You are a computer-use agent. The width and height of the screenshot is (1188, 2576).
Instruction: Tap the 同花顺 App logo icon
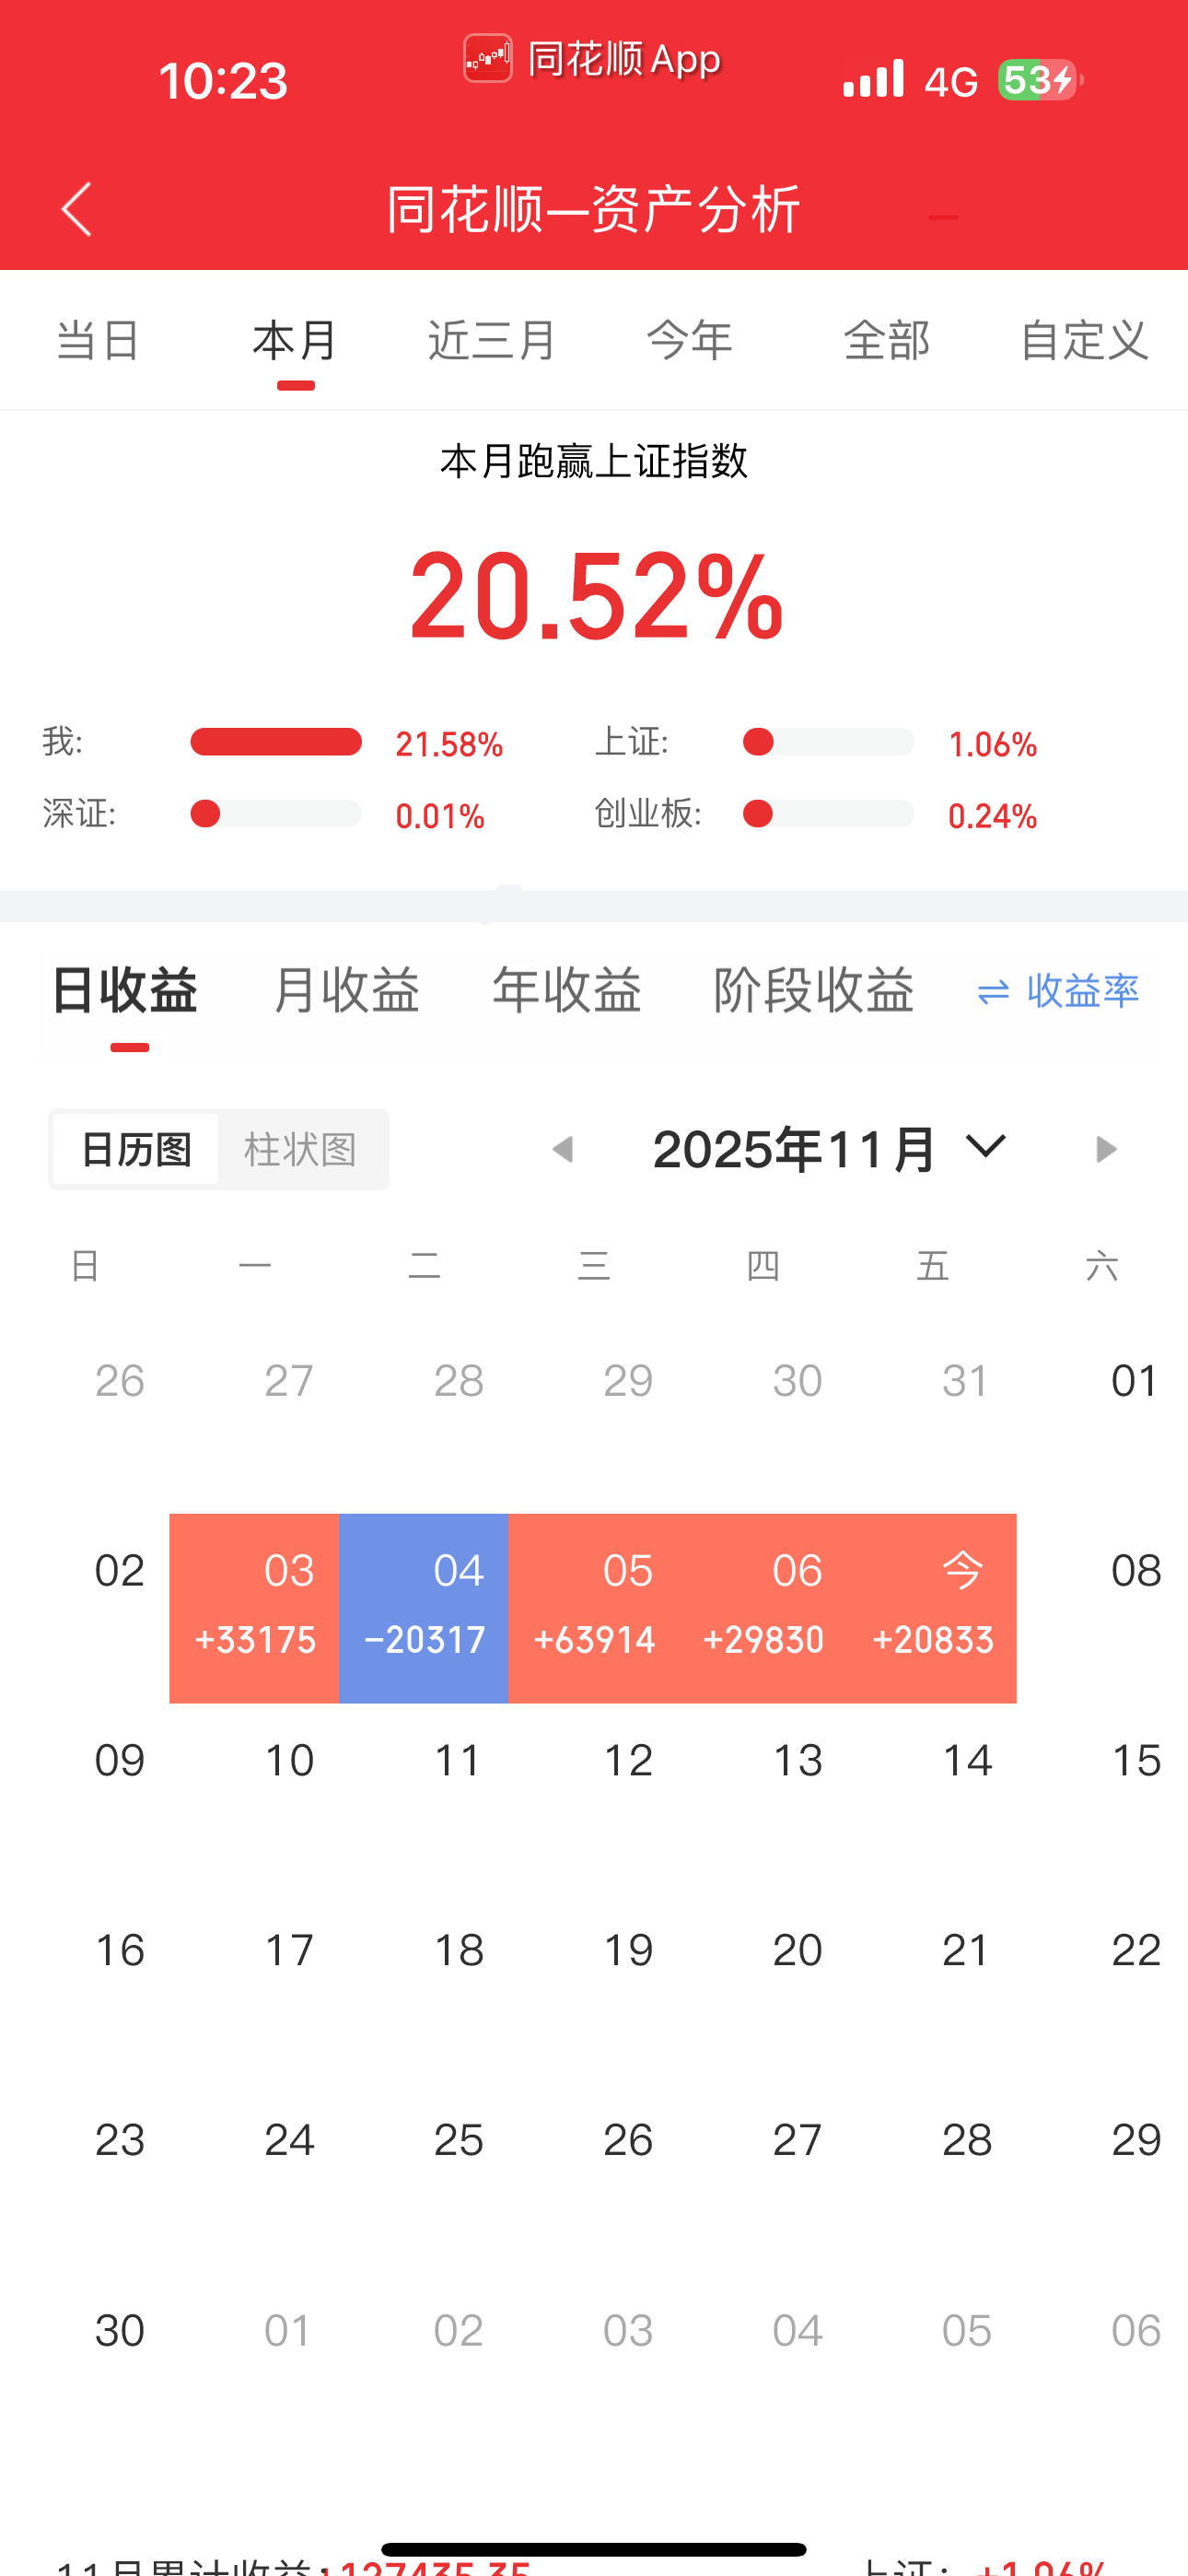click(x=488, y=59)
